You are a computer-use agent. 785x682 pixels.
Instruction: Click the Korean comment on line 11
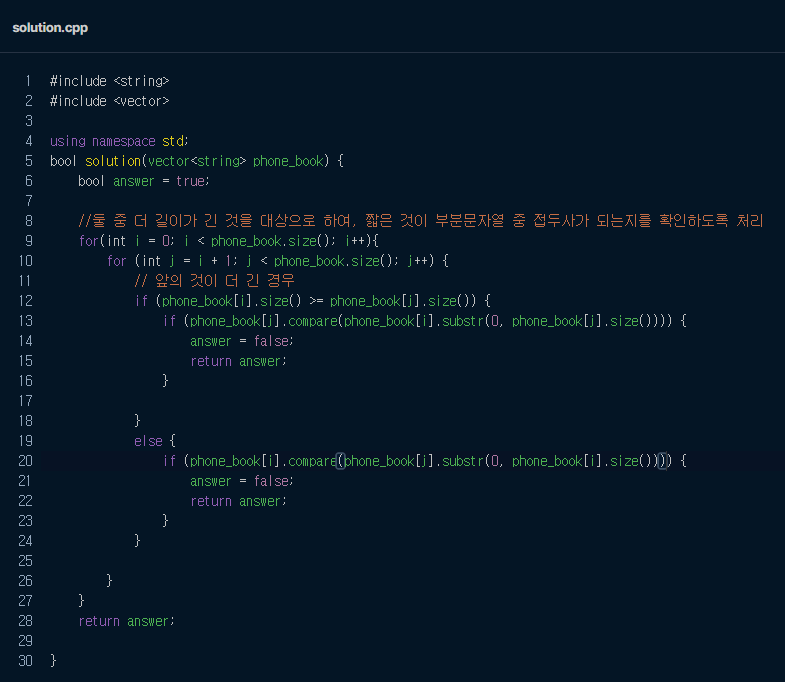[x=215, y=281]
